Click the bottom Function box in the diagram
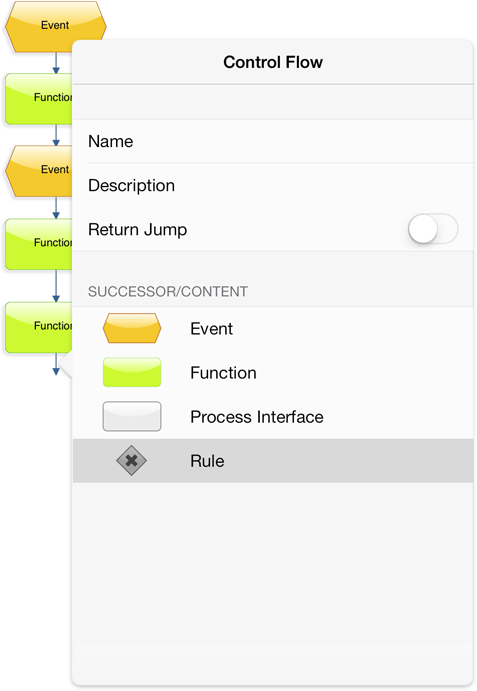 39,327
